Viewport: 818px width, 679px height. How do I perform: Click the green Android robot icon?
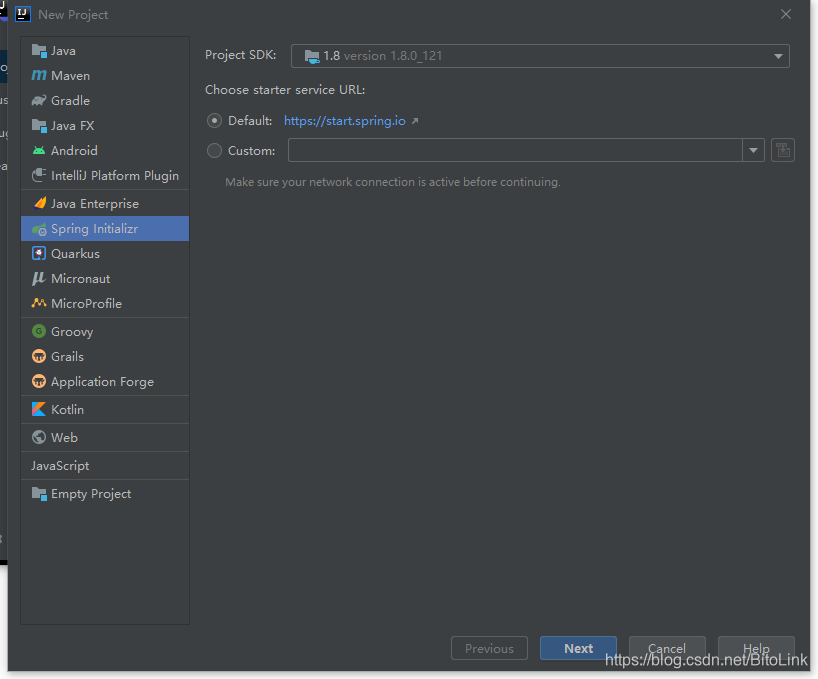click(39, 151)
